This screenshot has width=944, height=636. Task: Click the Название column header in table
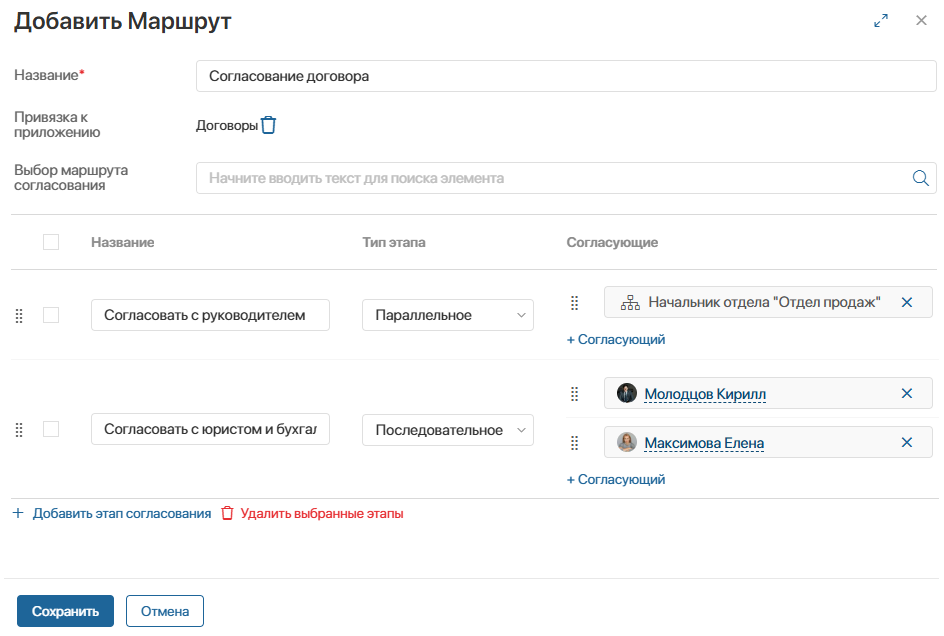coord(123,242)
